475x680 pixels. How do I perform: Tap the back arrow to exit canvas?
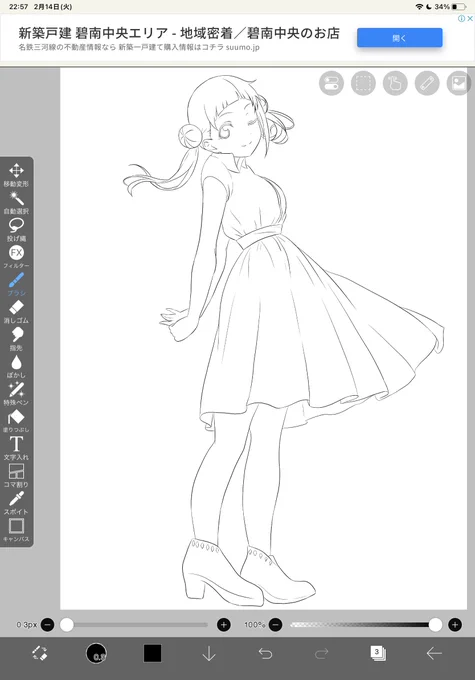point(434,654)
